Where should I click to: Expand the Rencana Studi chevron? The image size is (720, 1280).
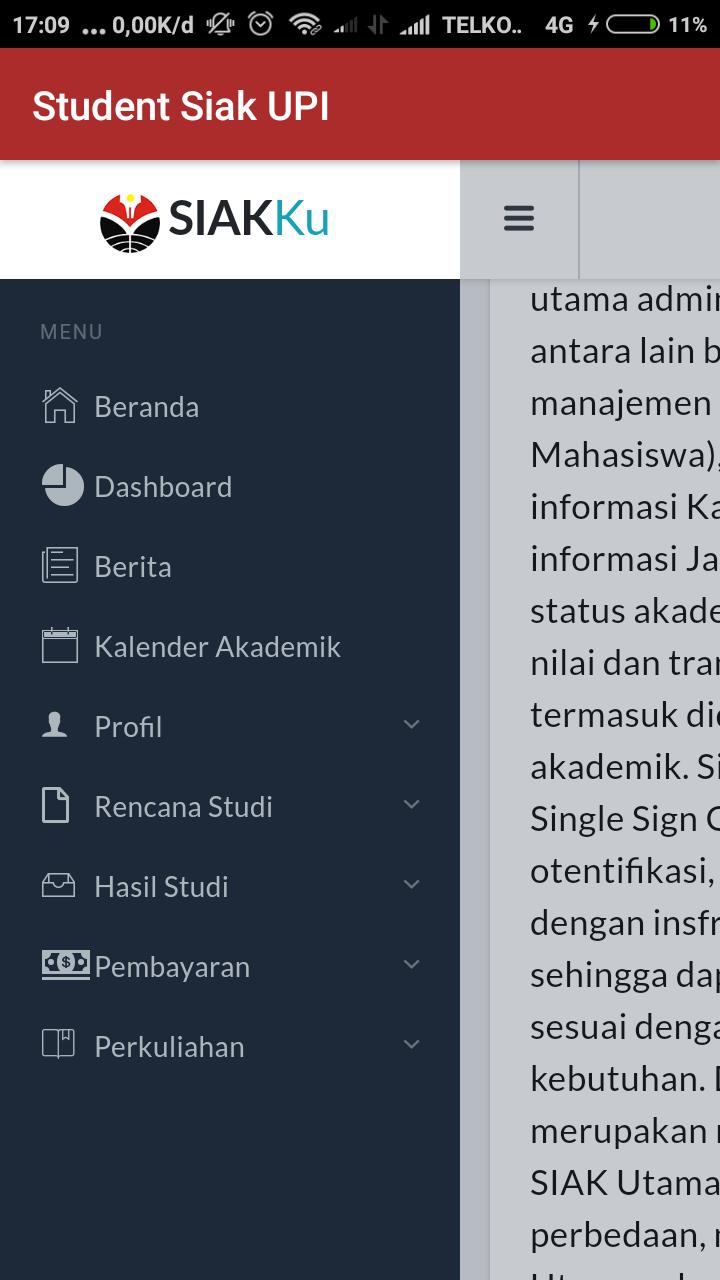click(x=412, y=805)
